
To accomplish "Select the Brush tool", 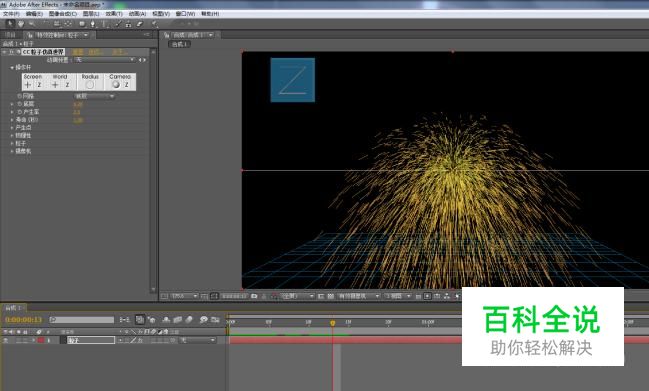I will pyautogui.click(x=118, y=24).
